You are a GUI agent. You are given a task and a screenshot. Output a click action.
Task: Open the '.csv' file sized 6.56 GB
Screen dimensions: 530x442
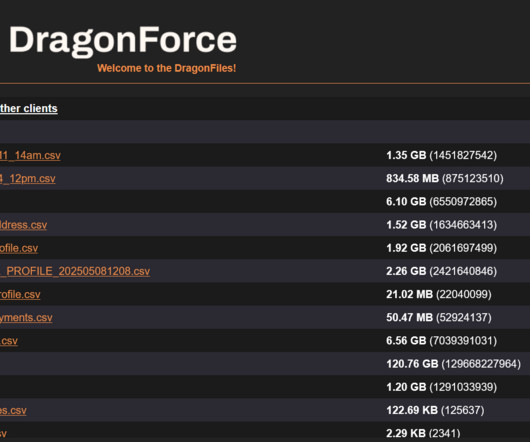click(9, 341)
